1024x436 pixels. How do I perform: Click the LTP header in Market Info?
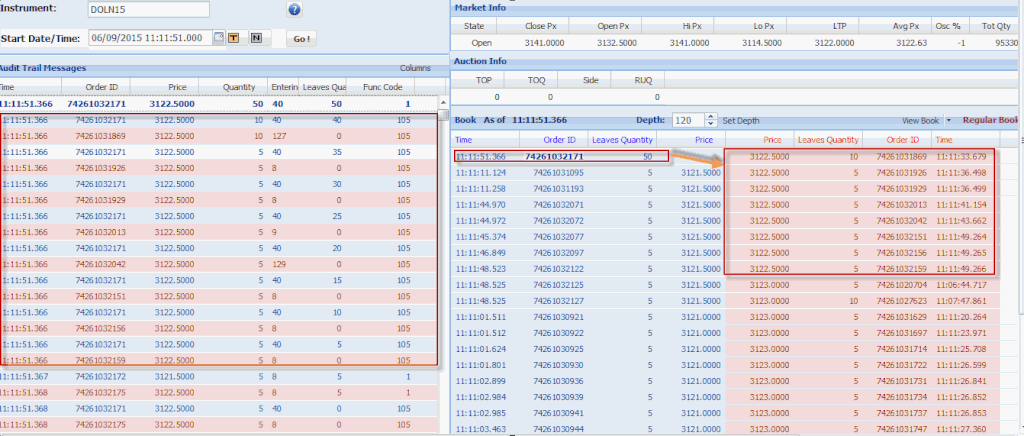coord(840,24)
